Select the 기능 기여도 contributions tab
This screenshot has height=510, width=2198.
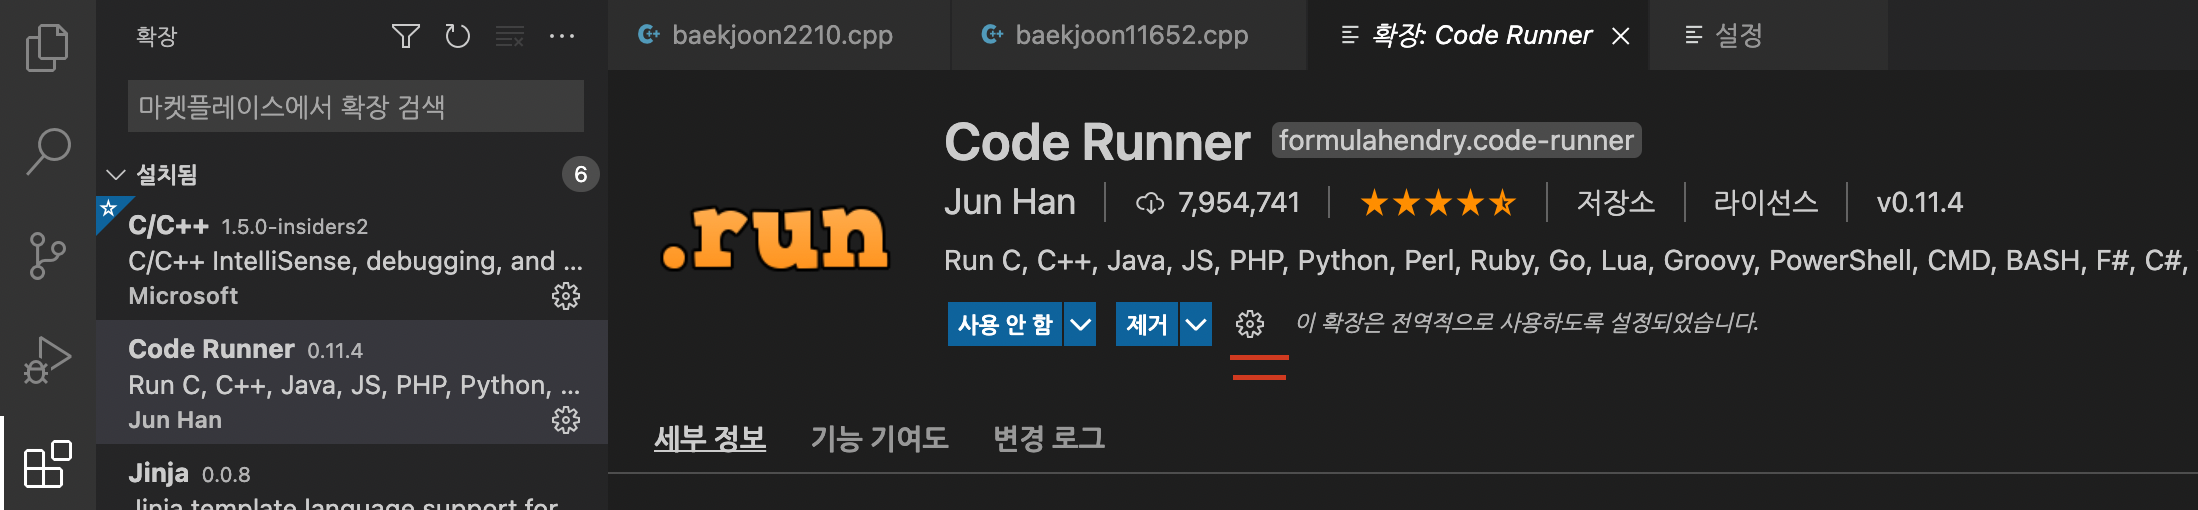coord(879,438)
